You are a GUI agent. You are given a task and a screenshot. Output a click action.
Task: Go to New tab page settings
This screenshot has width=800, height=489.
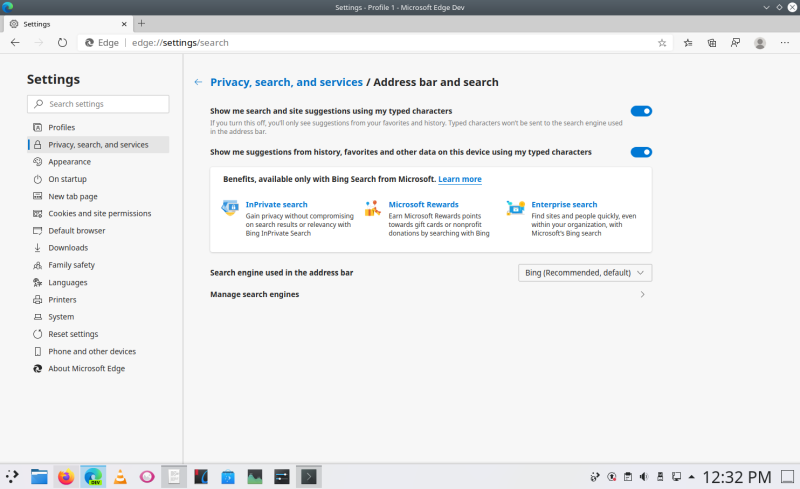tap(98, 197)
